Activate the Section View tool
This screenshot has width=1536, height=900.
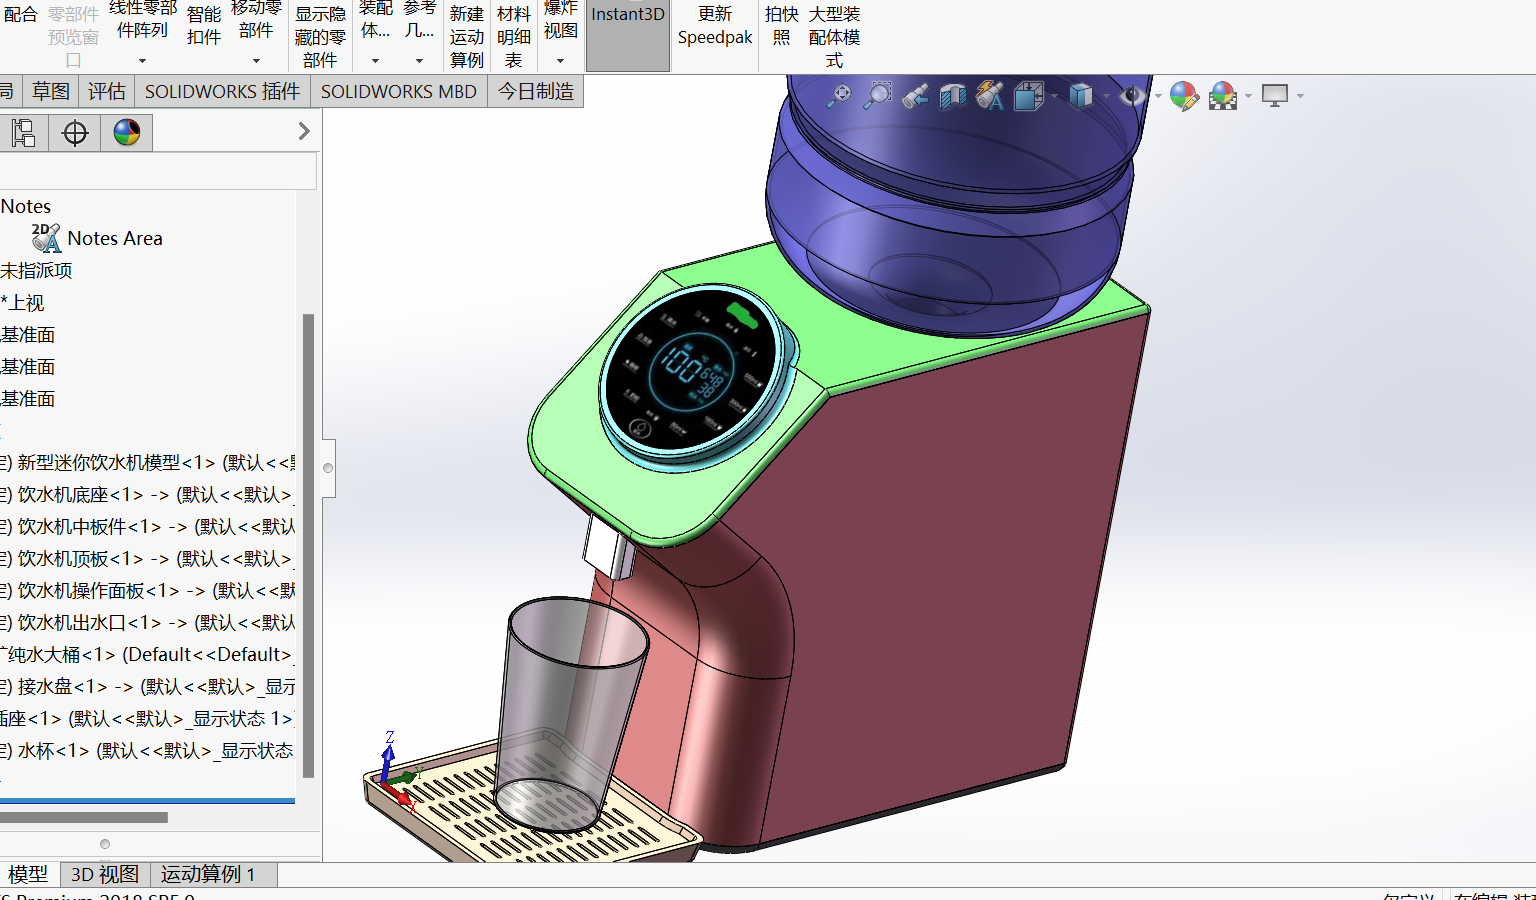[x=953, y=96]
